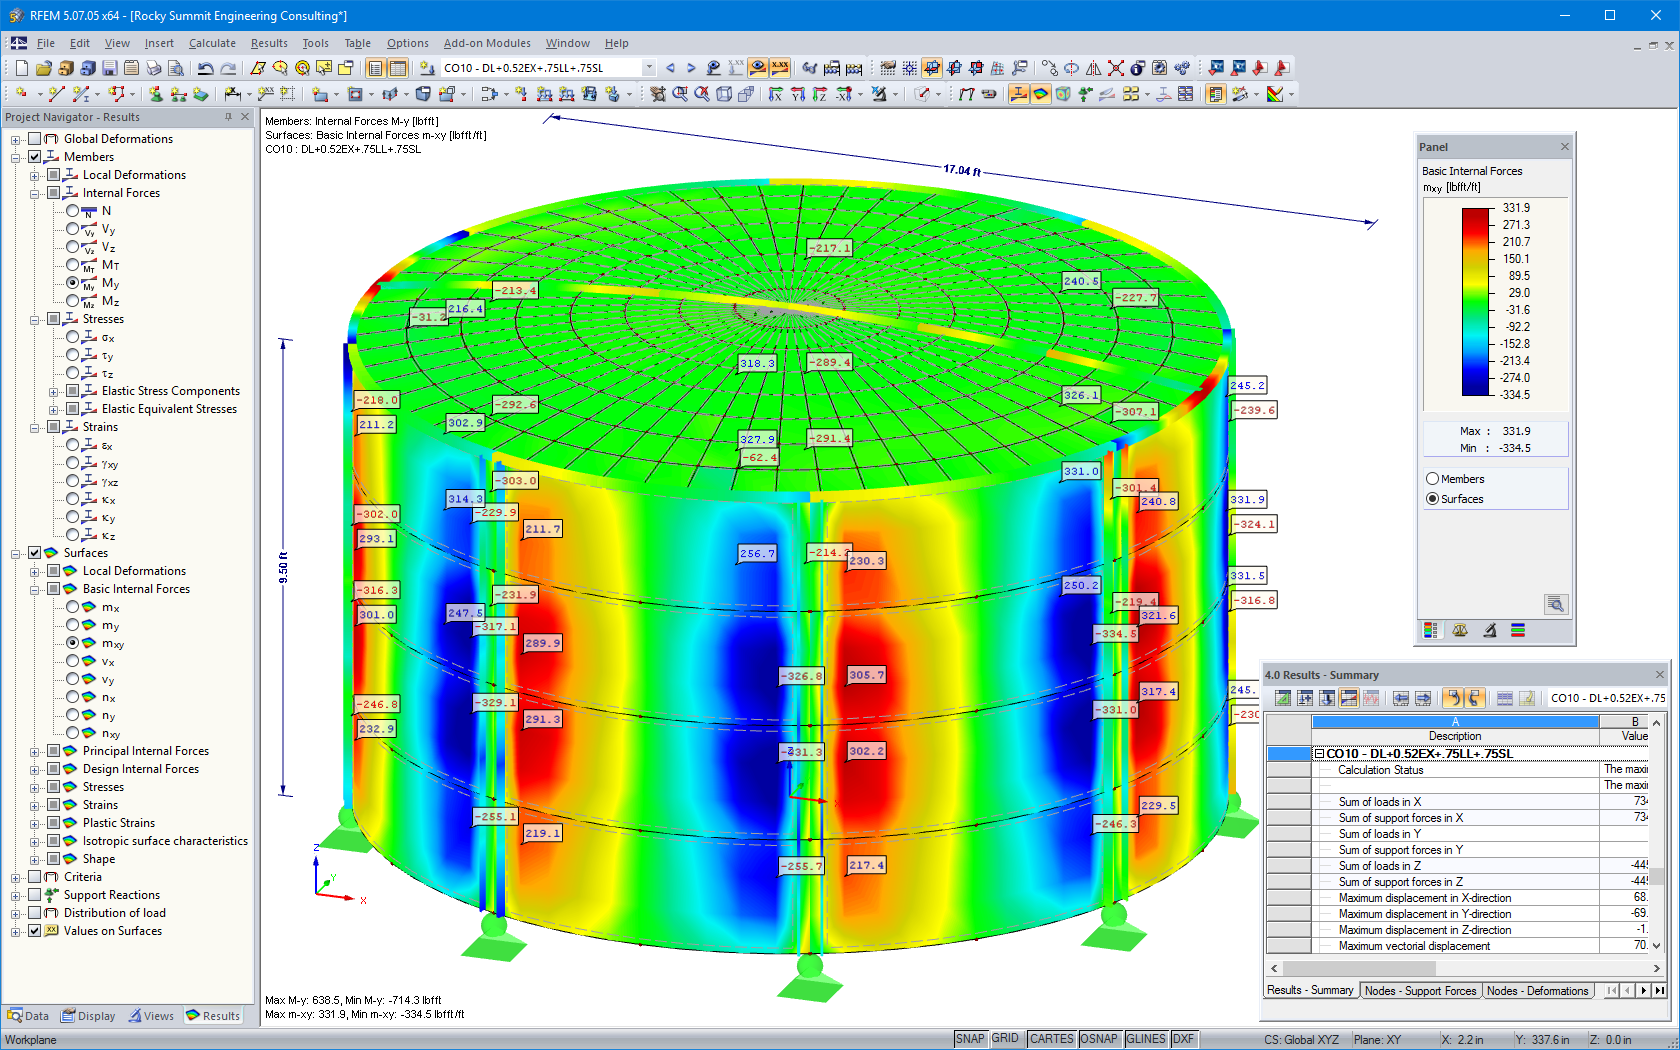Click view in Y direction icon
The image size is (1680, 1050).
click(798, 94)
